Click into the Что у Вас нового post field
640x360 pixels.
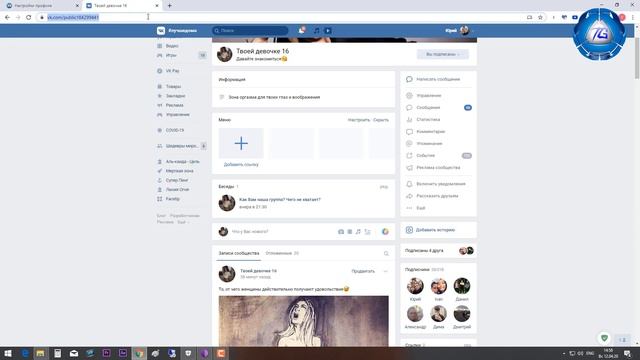pos(282,231)
